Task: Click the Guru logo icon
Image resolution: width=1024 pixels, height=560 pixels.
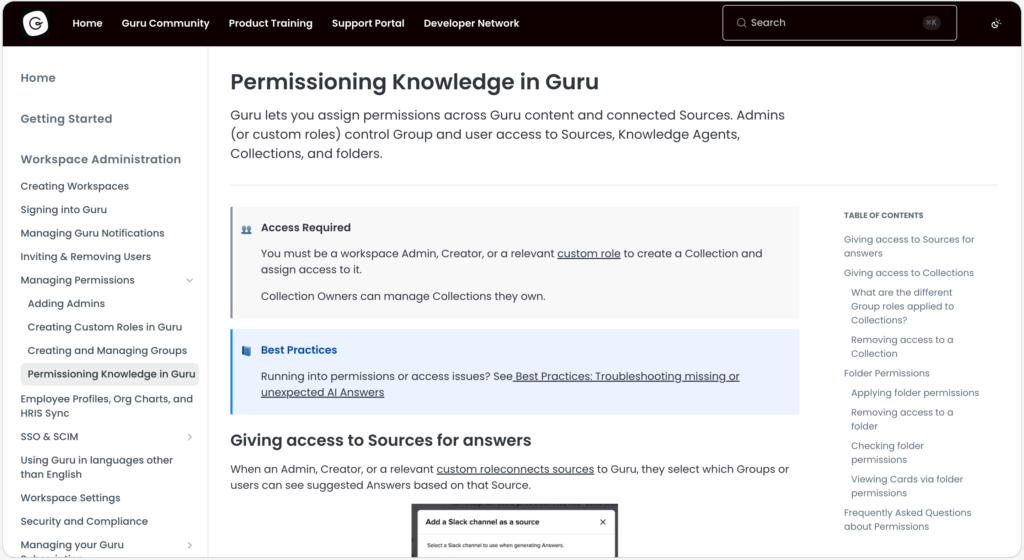Action: point(36,23)
